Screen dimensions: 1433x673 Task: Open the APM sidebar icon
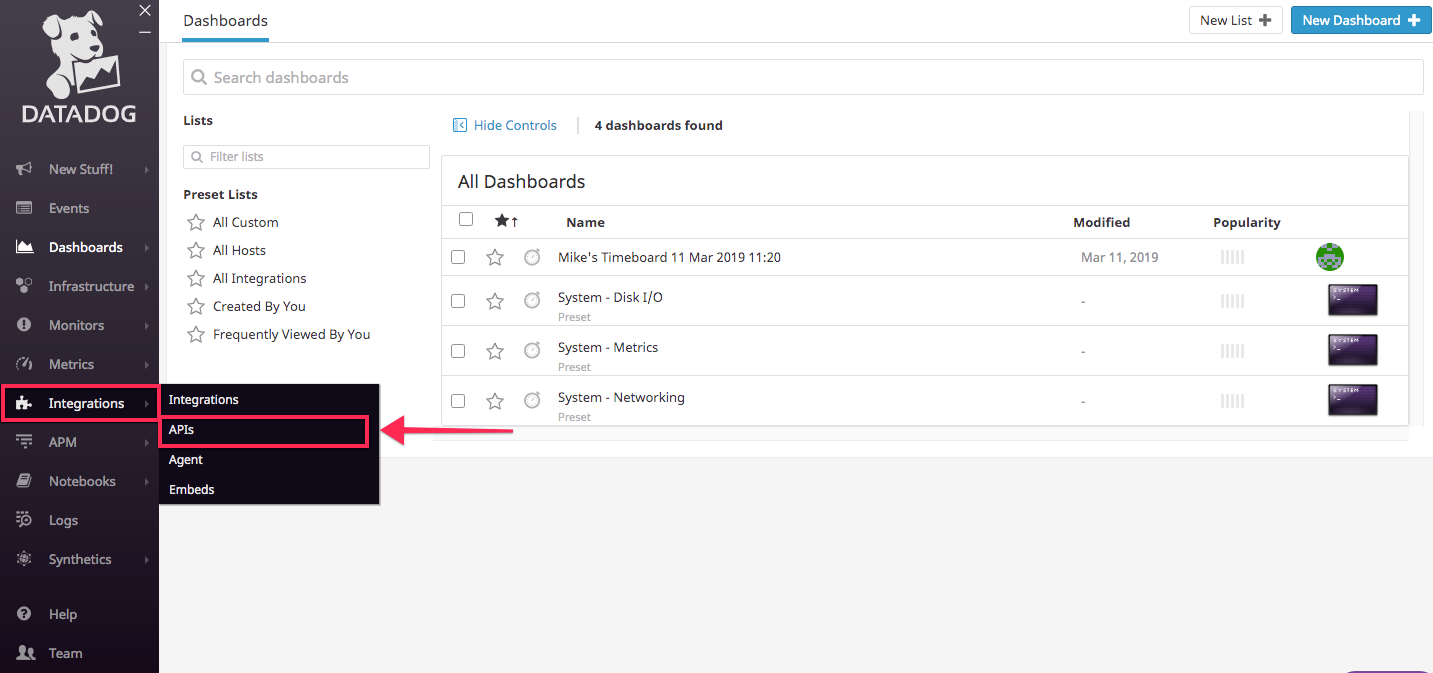point(22,441)
